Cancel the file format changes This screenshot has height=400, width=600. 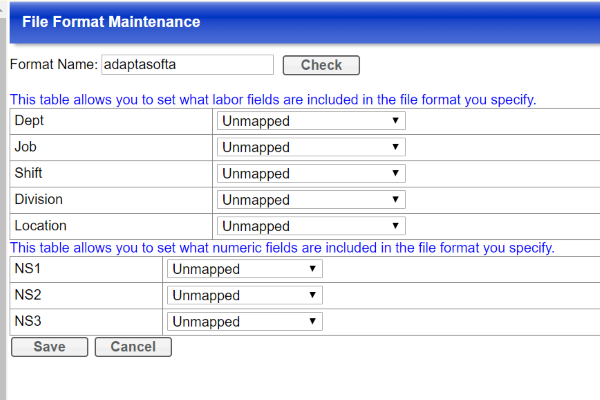point(133,347)
